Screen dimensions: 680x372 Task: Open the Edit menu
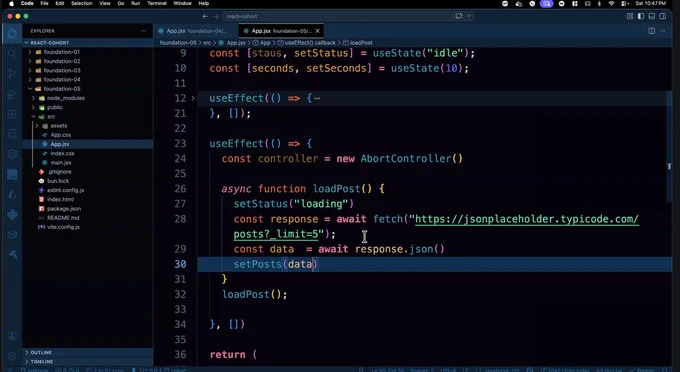60,3
